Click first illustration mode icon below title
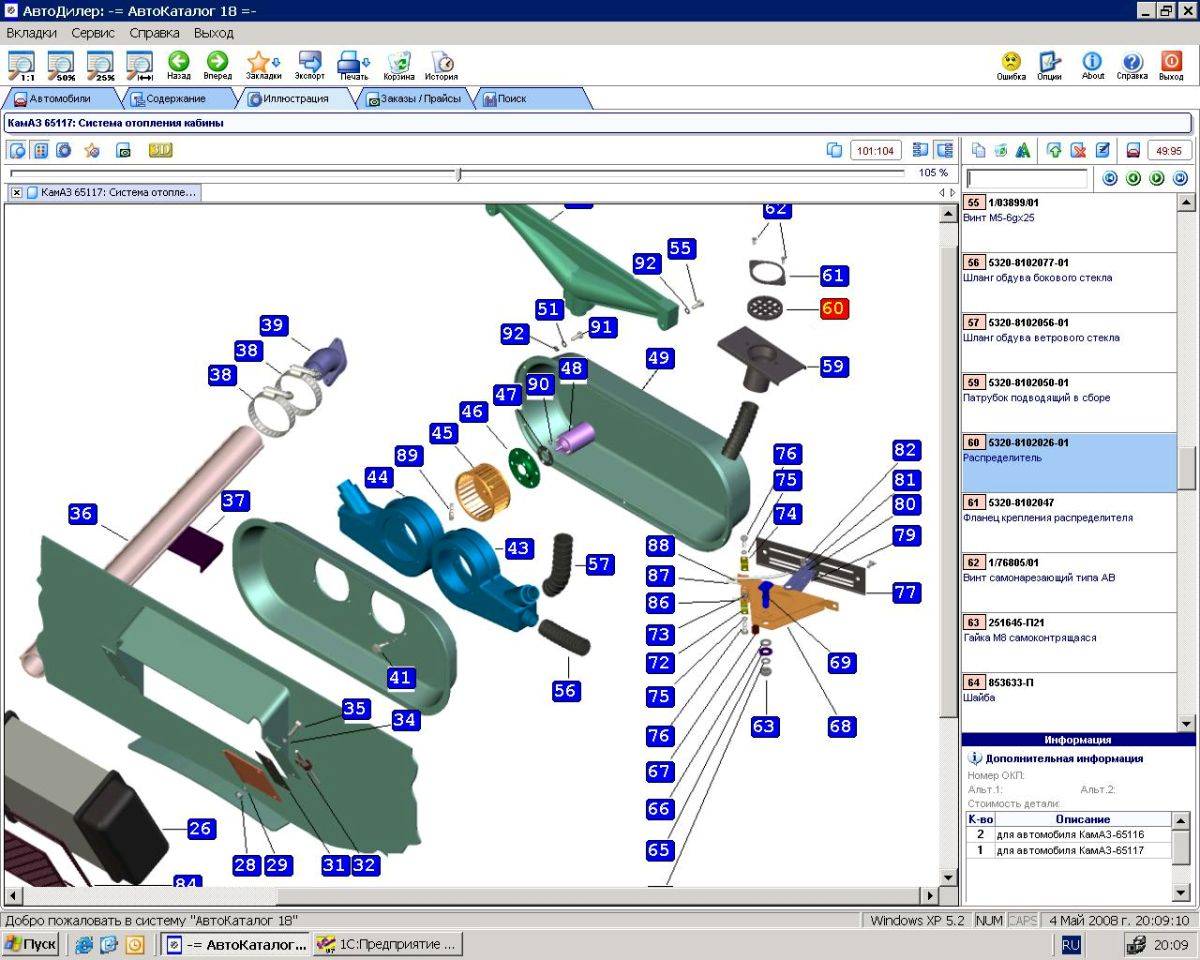The width and height of the screenshot is (1200, 960). [18, 150]
